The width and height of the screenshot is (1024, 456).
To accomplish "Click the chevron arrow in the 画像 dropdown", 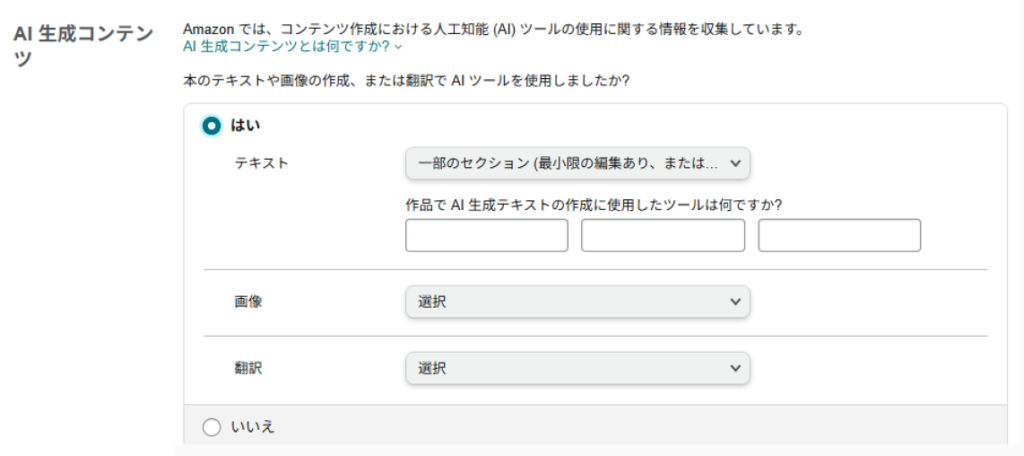I will [736, 301].
